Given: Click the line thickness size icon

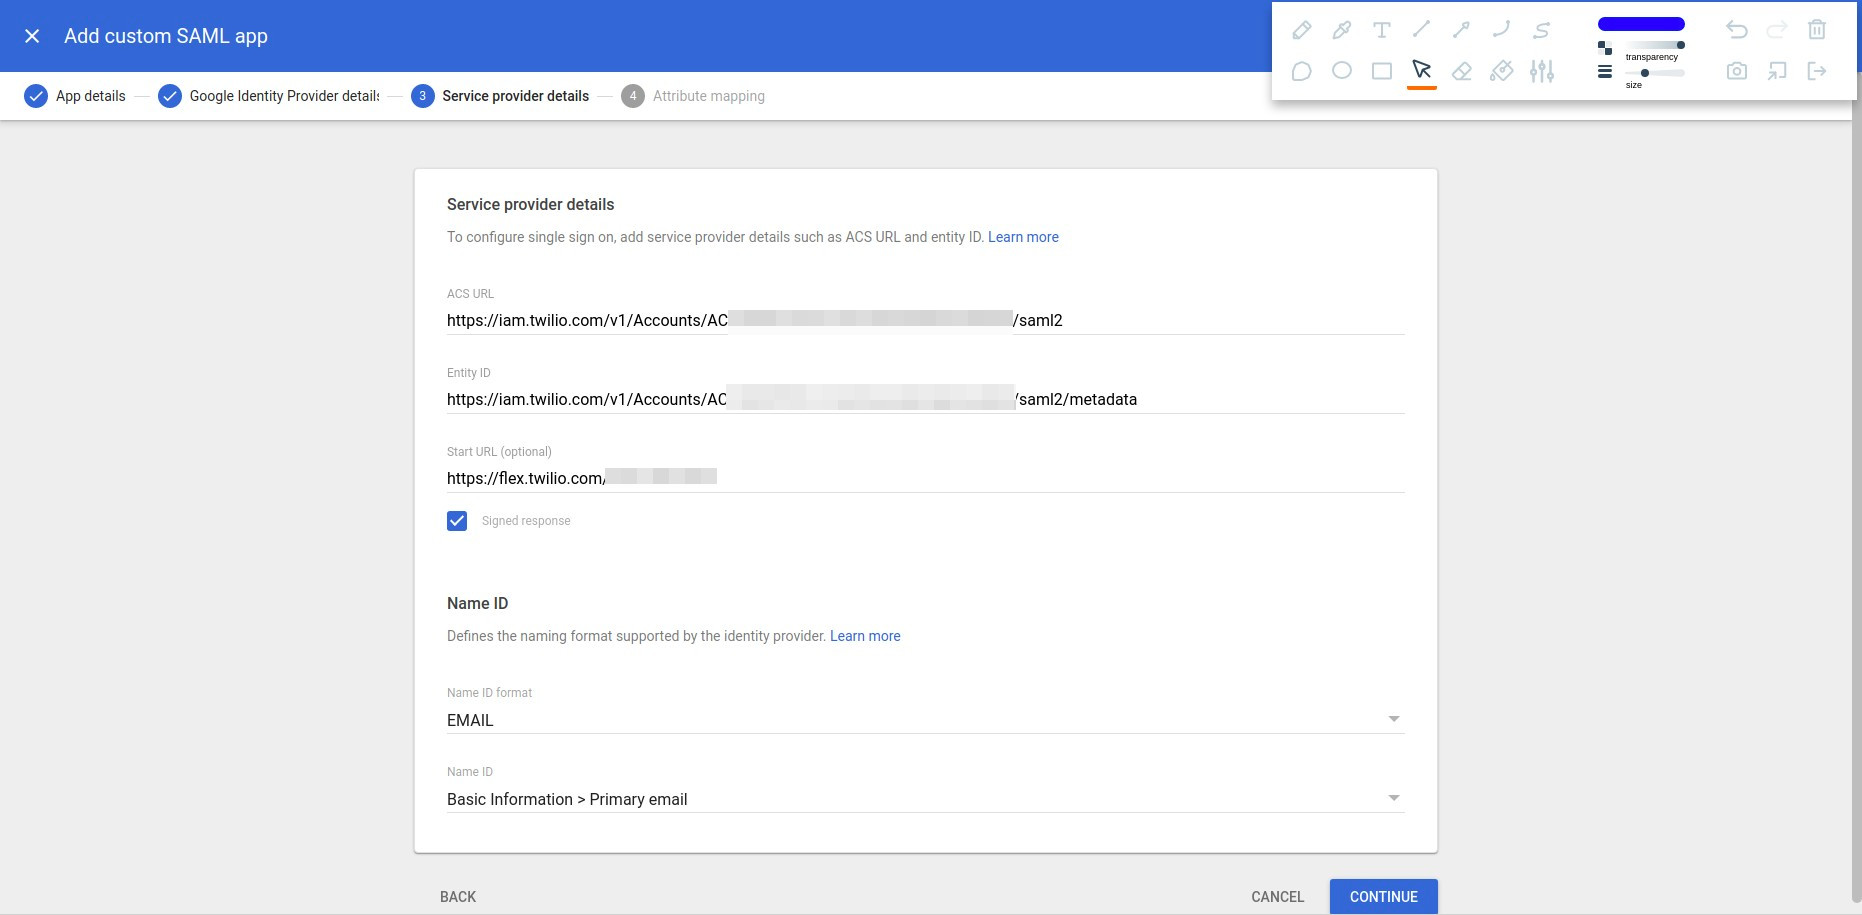Looking at the screenshot, I should pyautogui.click(x=1604, y=72).
